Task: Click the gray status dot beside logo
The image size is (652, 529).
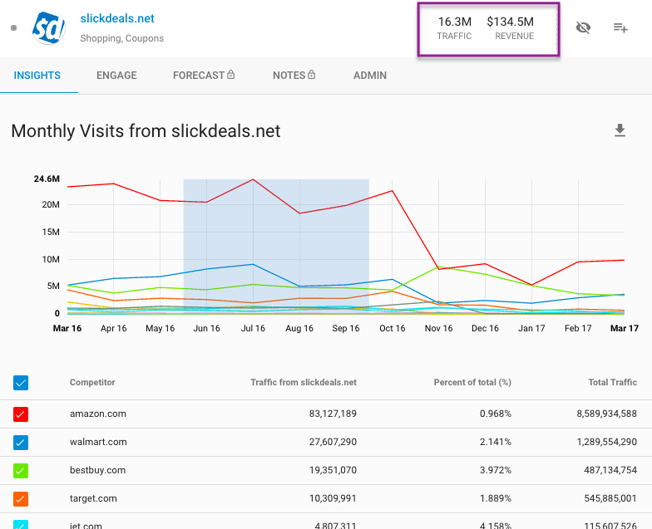Action: point(14,28)
